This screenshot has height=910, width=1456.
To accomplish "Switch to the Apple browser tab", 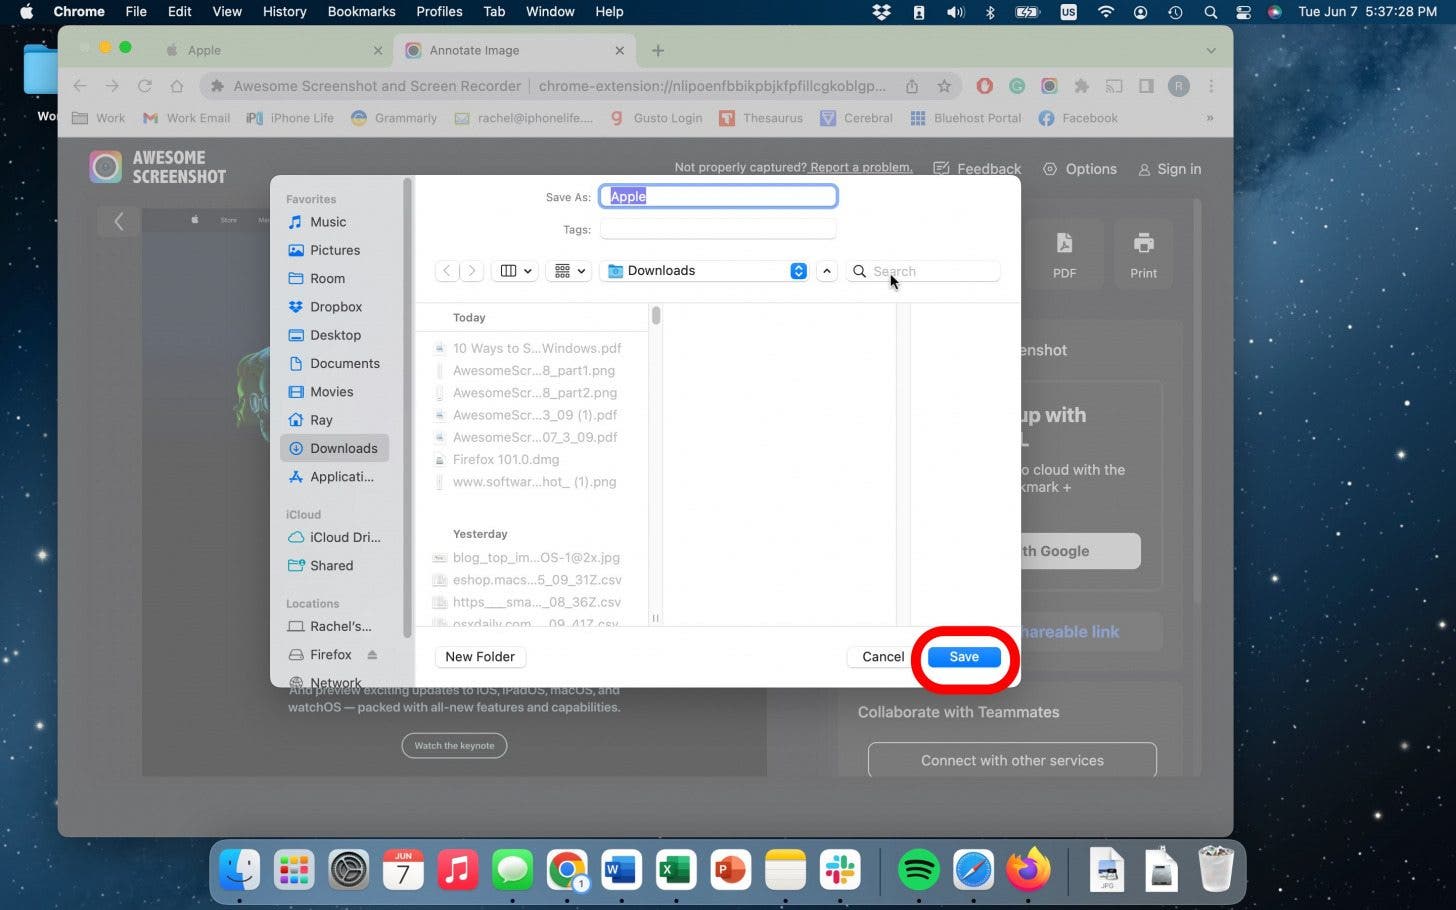I will click(x=270, y=50).
